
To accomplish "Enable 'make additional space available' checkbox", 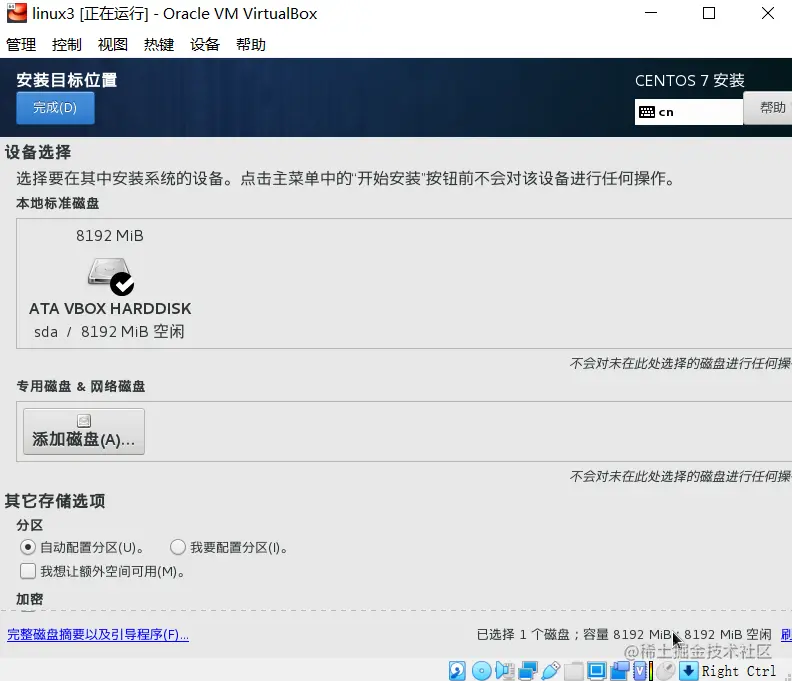I will pos(28,571).
